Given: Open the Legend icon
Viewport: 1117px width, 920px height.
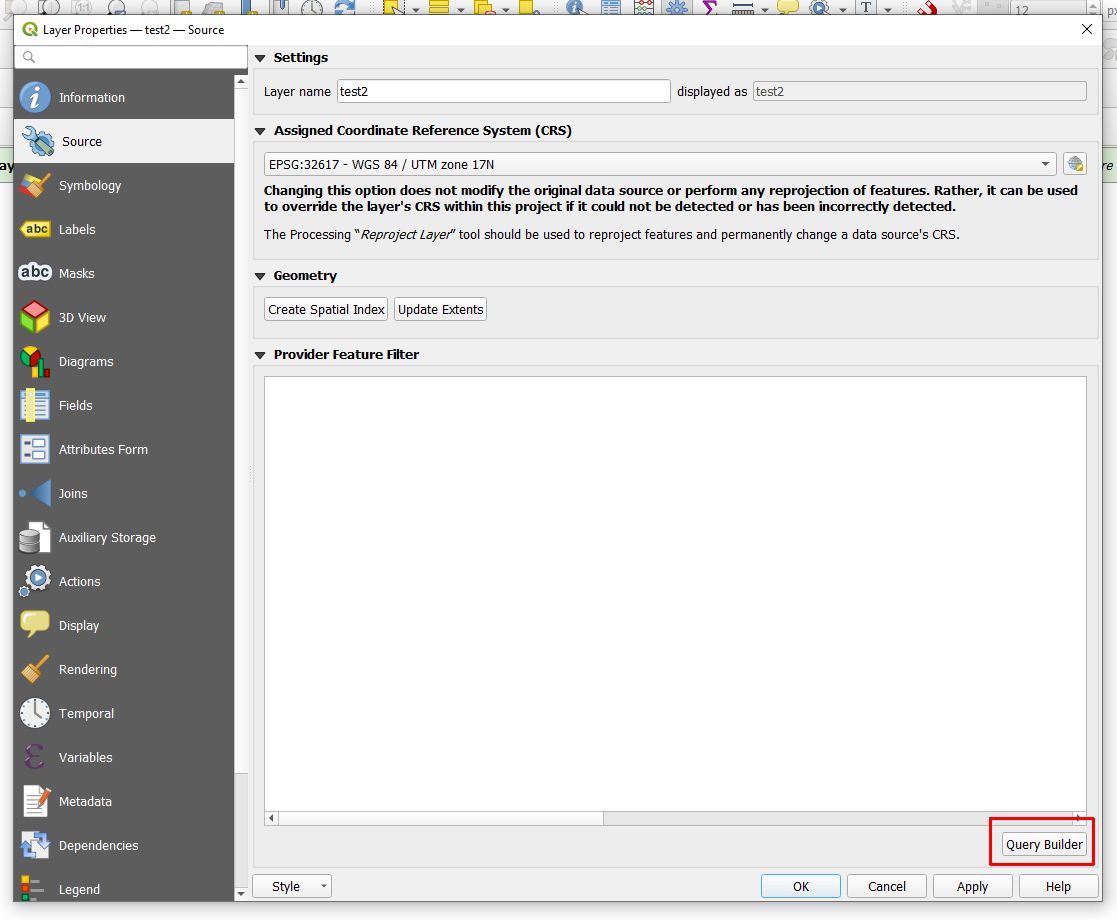Looking at the screenshot, I should pyautogui.click(x=33, y=889).
